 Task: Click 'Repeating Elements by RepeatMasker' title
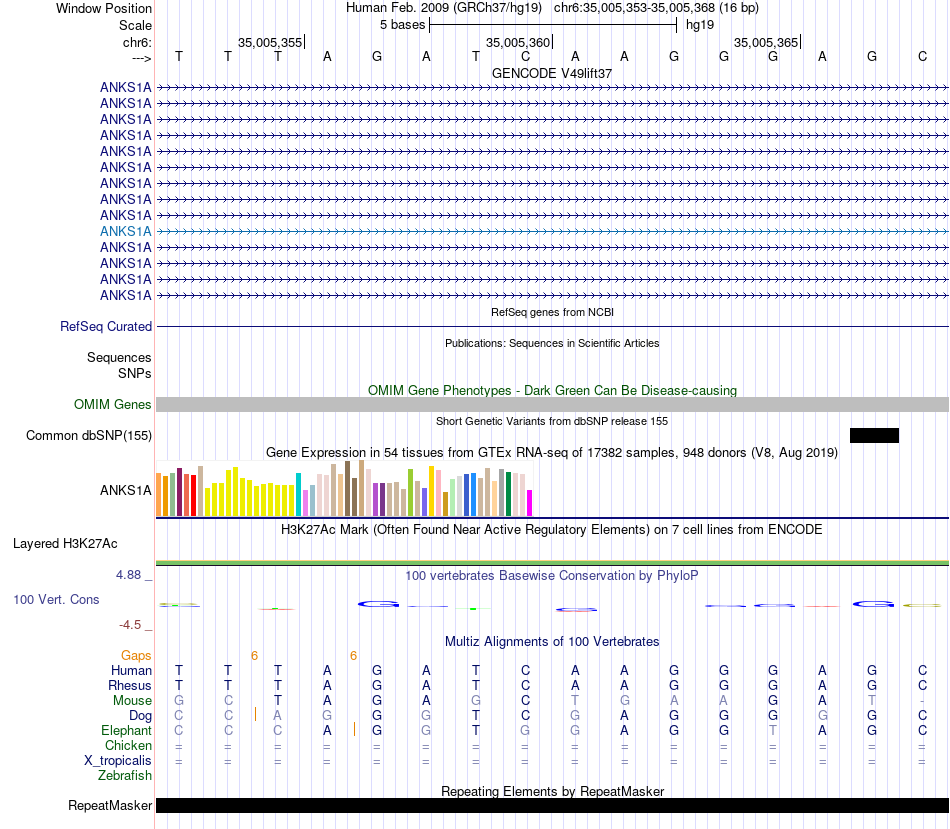552,791
